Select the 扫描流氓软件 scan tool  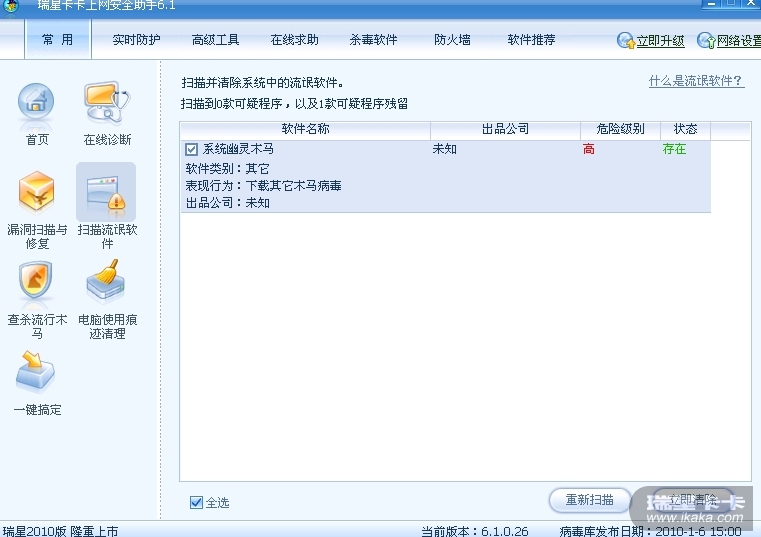point(106,193)
